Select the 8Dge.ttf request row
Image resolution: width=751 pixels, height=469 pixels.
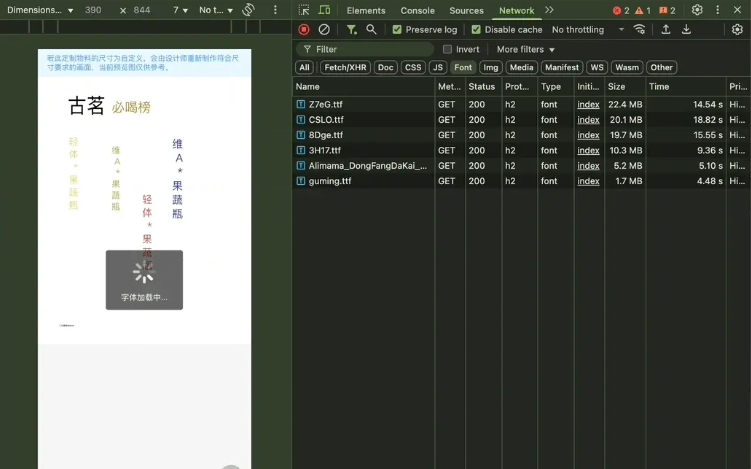click(522, 135)
